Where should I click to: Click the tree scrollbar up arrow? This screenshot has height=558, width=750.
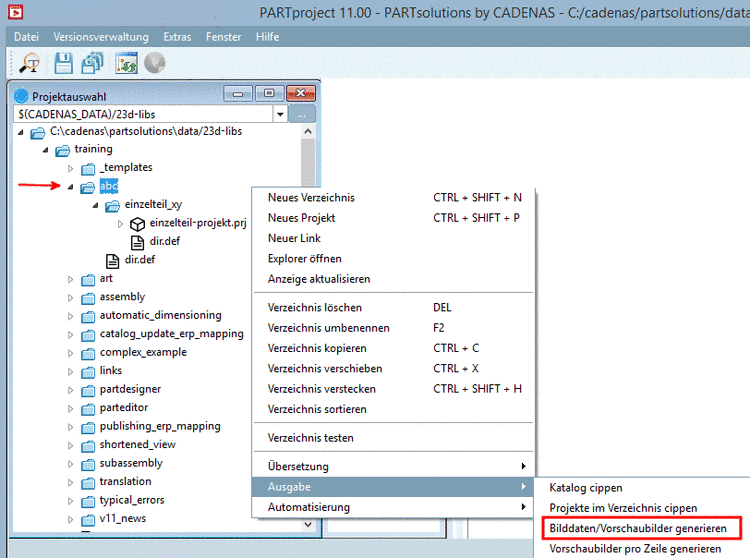(308, 131)
